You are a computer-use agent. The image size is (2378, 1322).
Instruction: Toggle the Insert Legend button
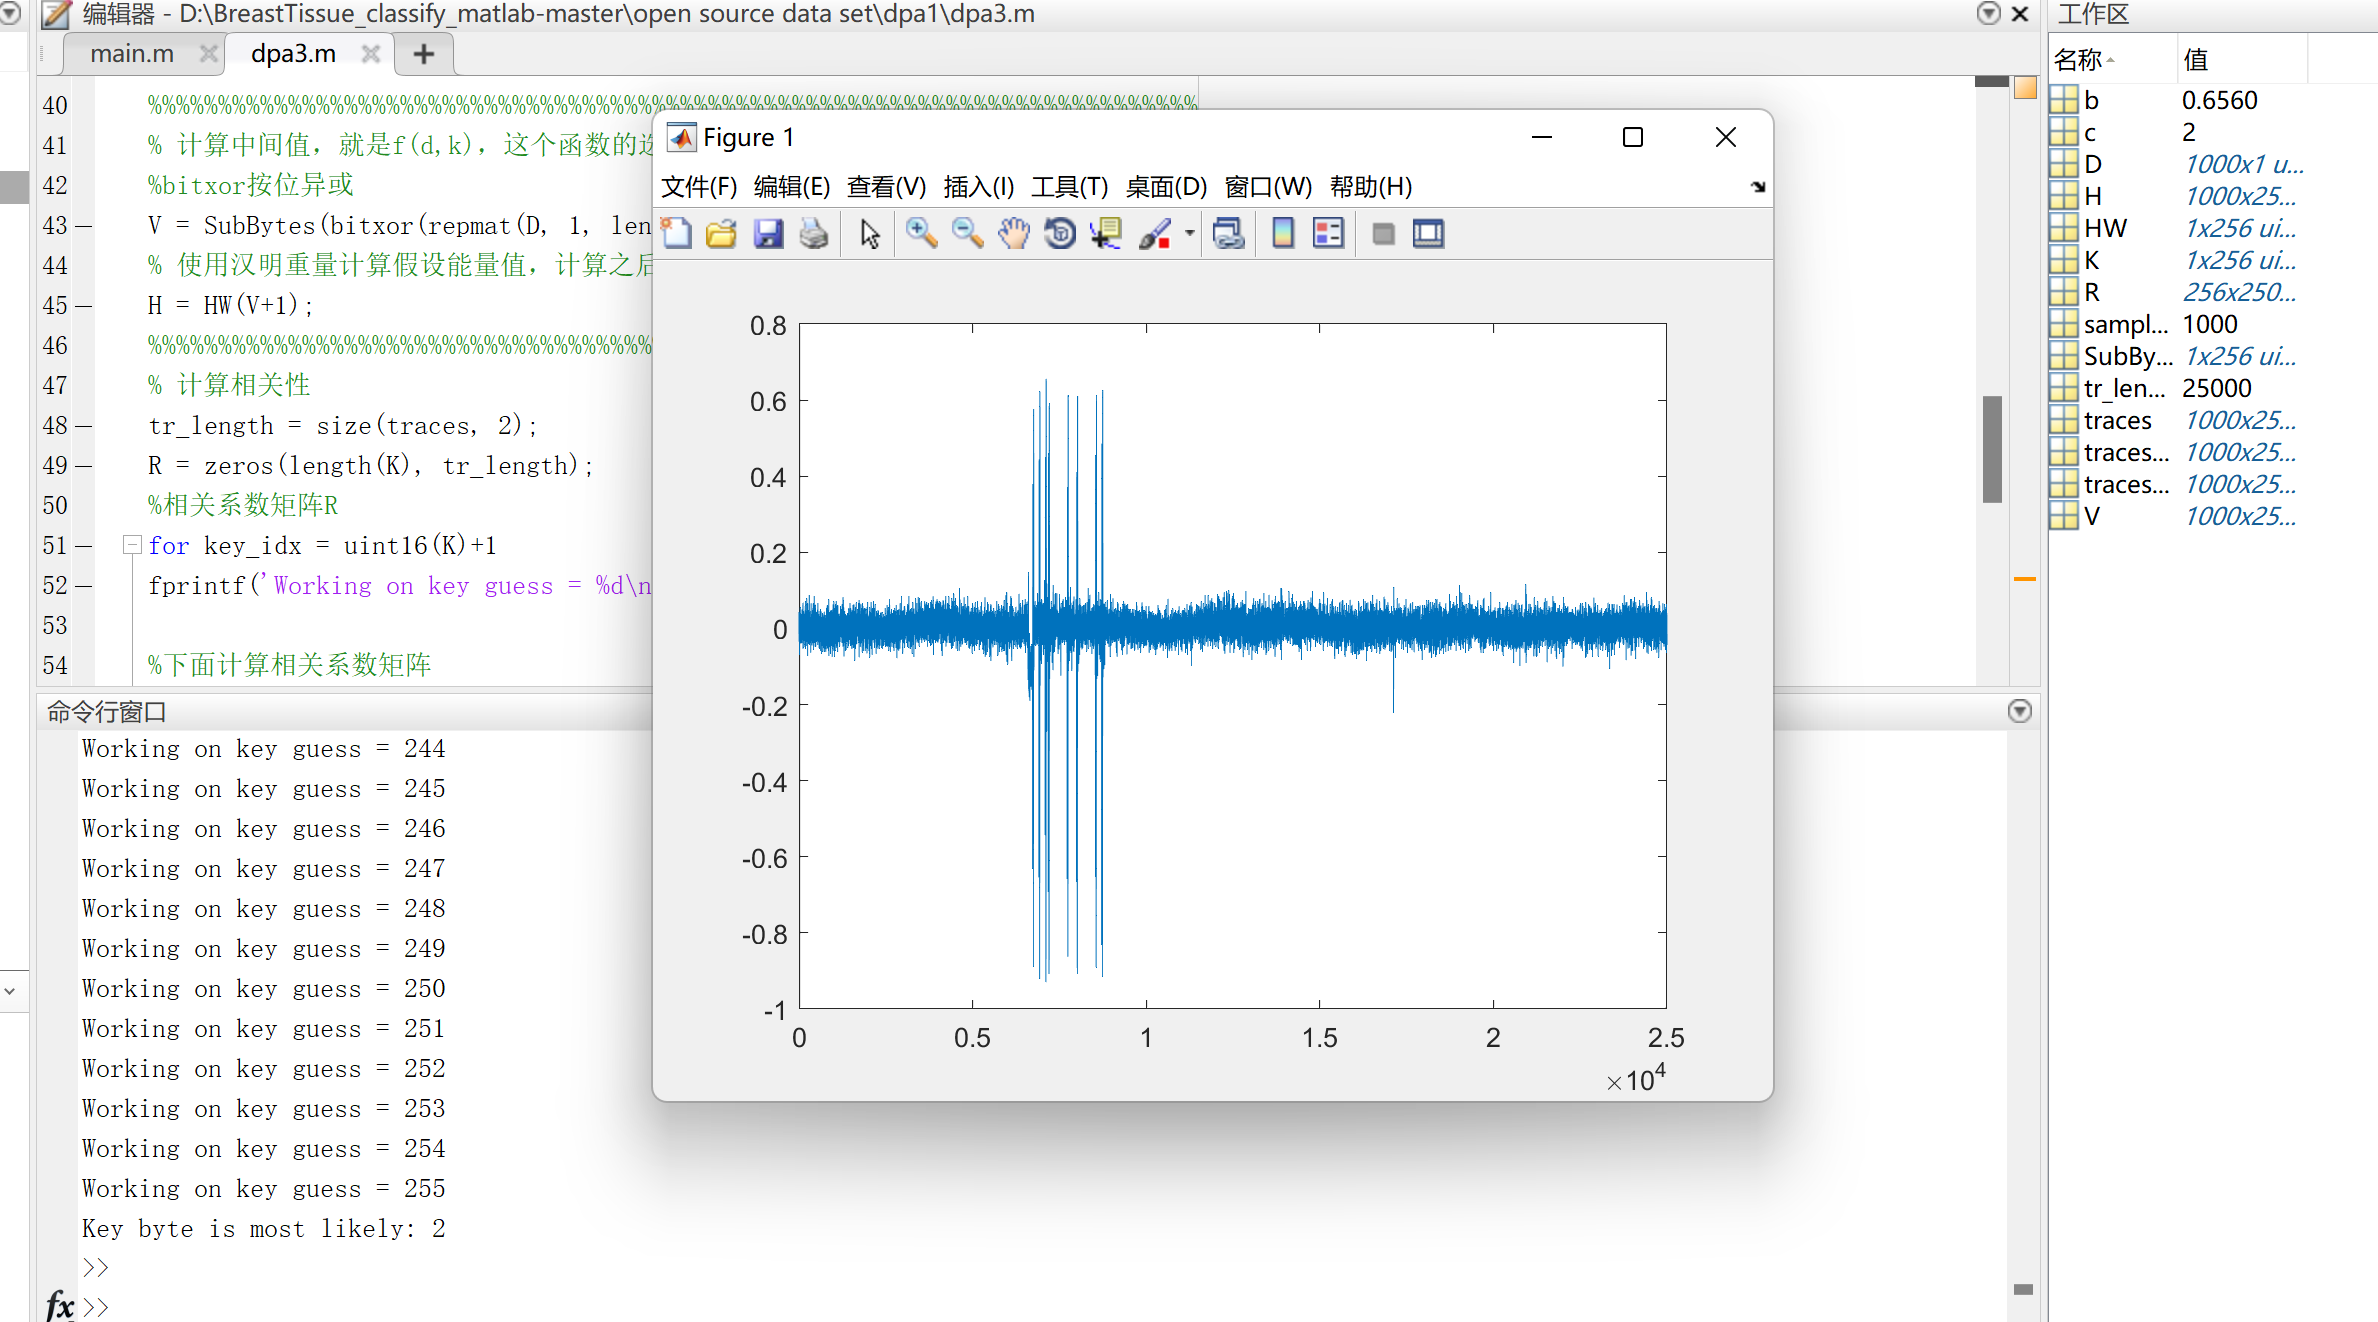[x=1328, y=234]
